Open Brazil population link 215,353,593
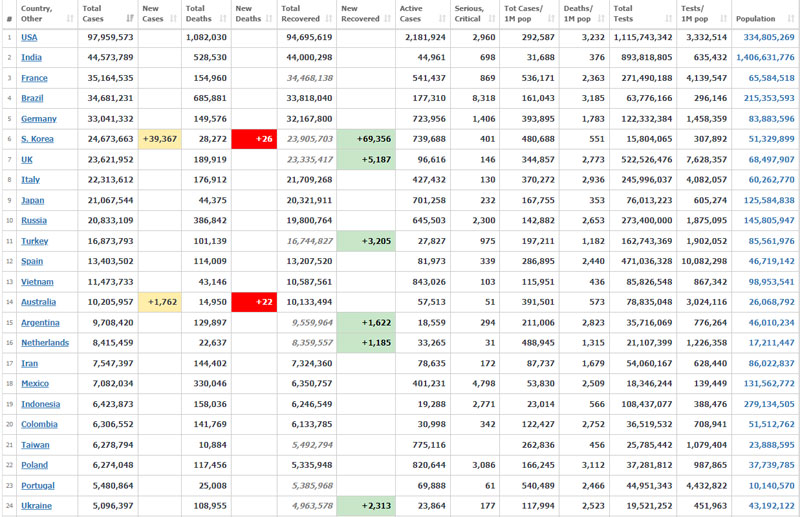 [x=769, y=98]
